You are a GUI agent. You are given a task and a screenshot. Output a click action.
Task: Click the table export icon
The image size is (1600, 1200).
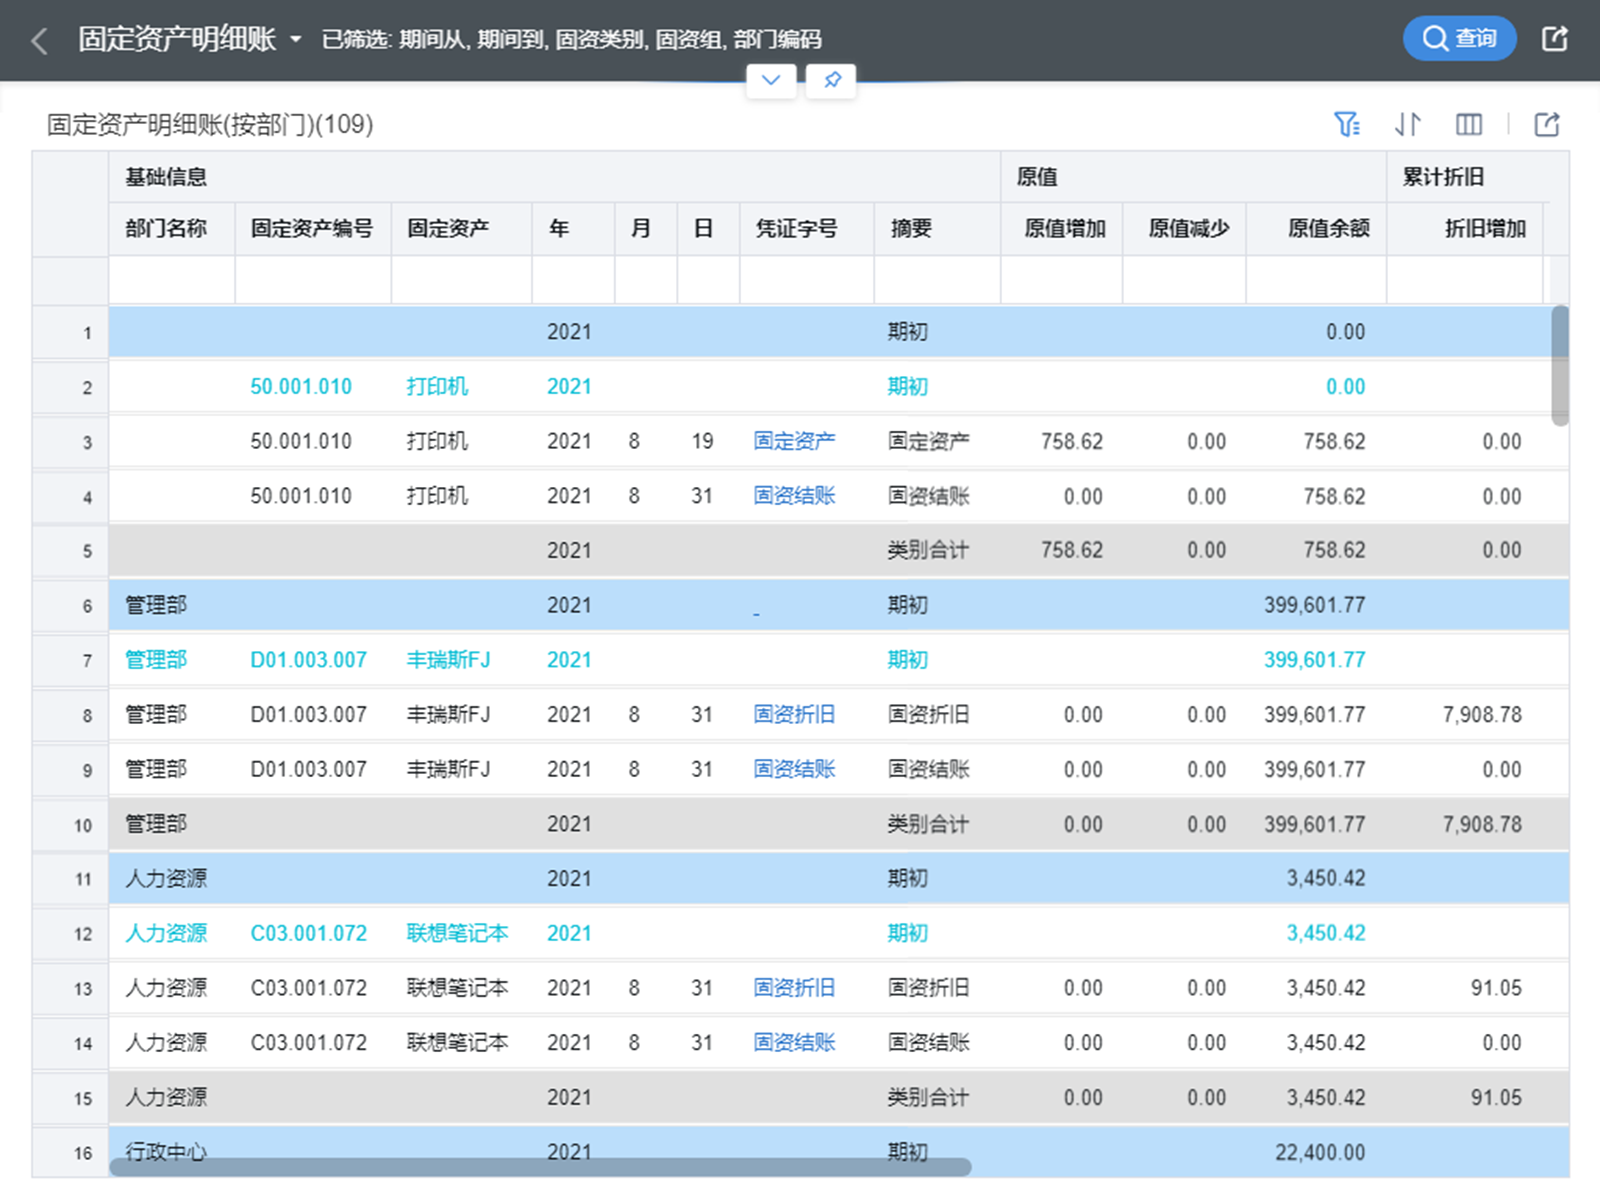click(1547, 124)
